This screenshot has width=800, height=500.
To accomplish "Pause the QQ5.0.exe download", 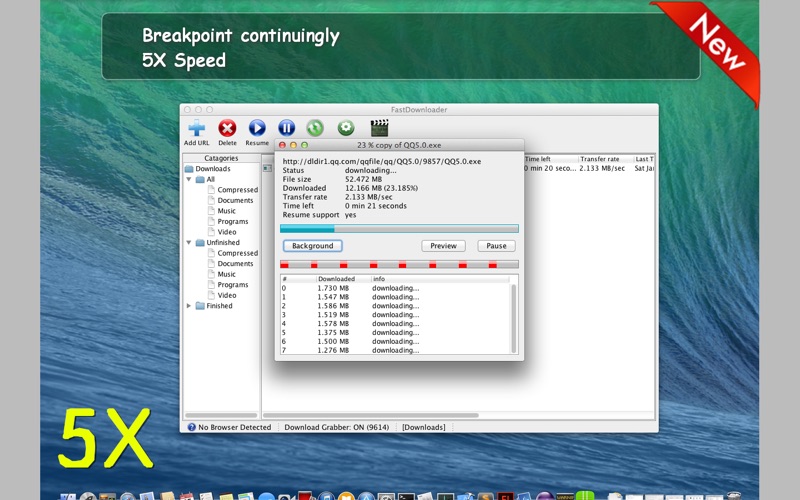I will 496,246.
